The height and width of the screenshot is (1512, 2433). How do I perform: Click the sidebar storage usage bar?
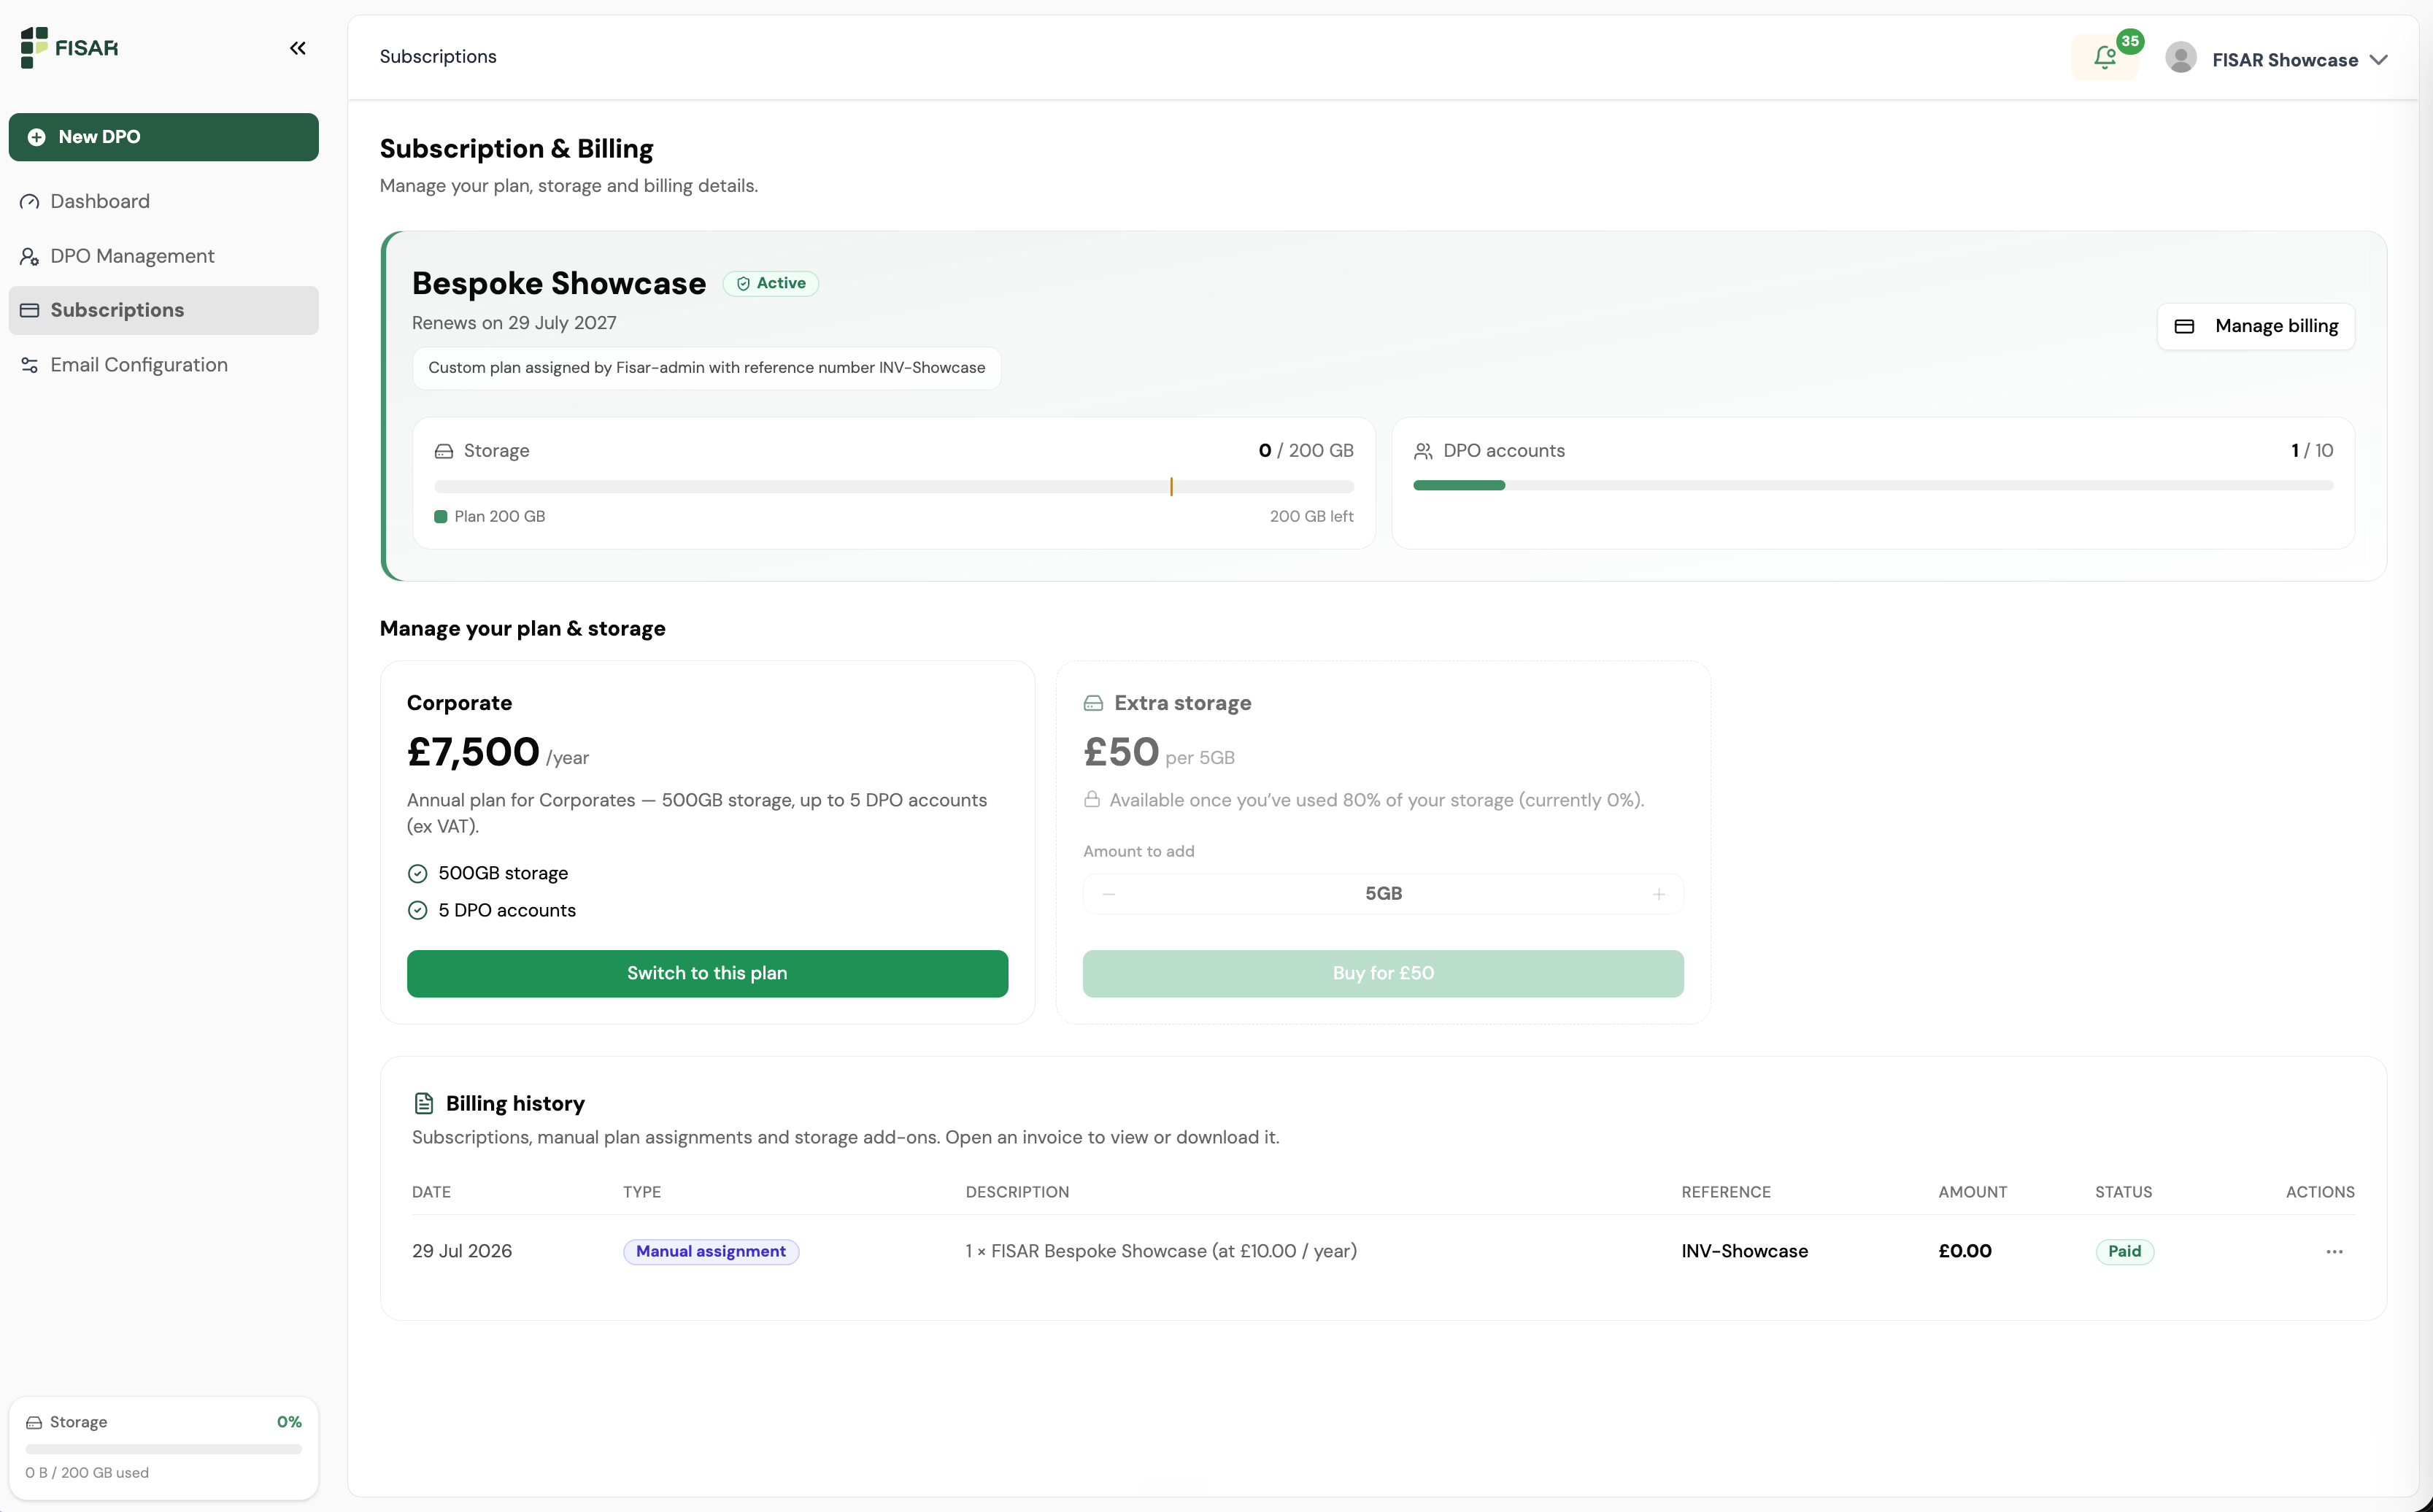tap(164, 1449)
